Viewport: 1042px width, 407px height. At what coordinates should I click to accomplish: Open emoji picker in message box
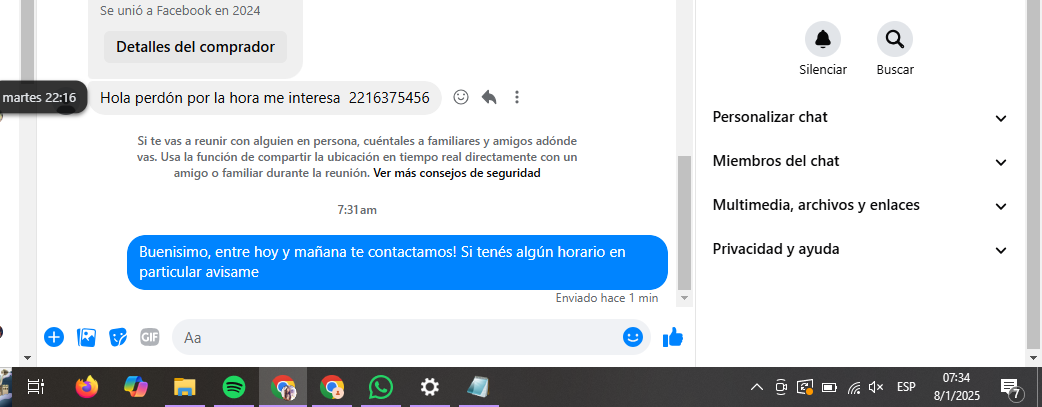pyautogui.click(x=633, y=337)
